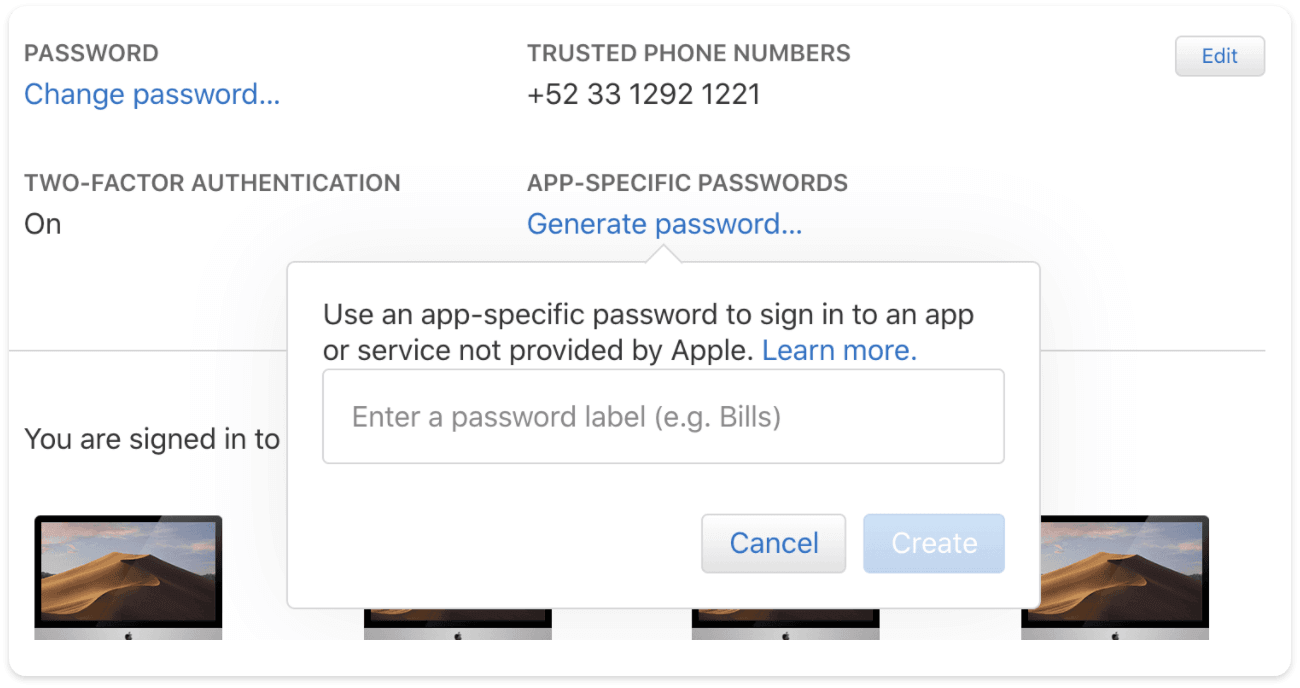The image size is (1300, 688).
Task: Select the third iMac partly hidden by popover
Action: (785, 624)
